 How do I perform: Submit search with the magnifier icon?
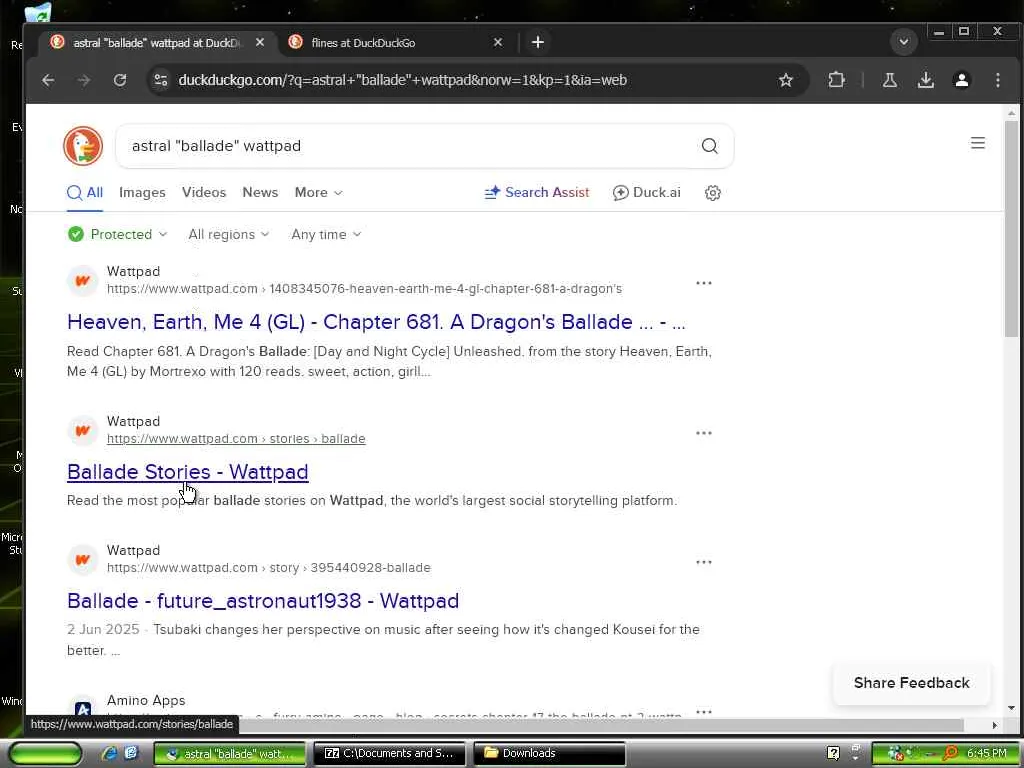(x=709, y=146)
